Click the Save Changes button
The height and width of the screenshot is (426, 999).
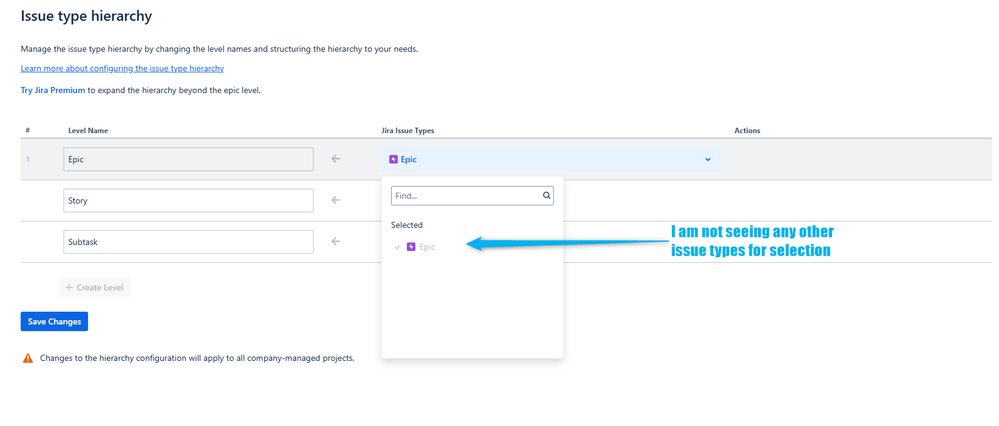point(54,322)
